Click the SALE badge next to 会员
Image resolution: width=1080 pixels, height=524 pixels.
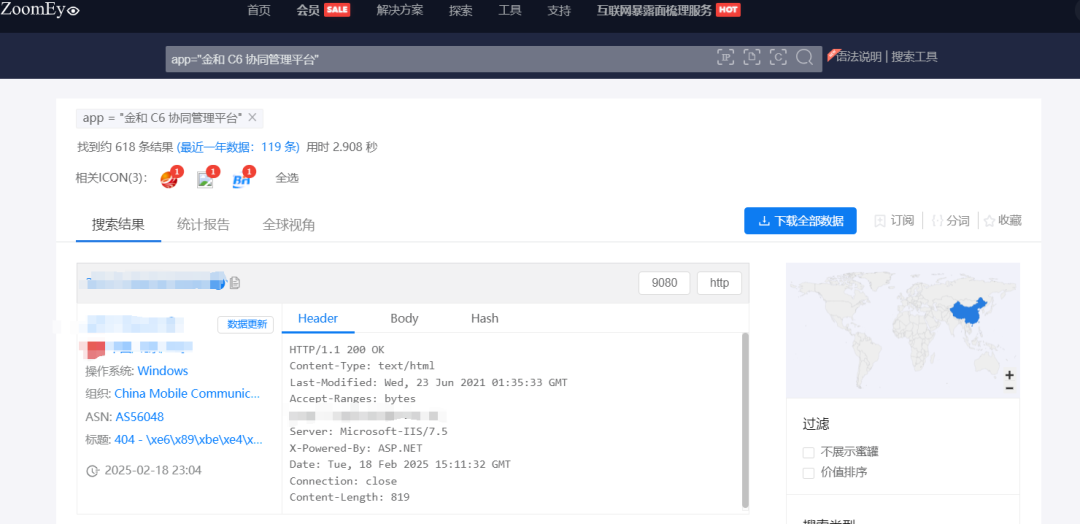pos(337,10)
